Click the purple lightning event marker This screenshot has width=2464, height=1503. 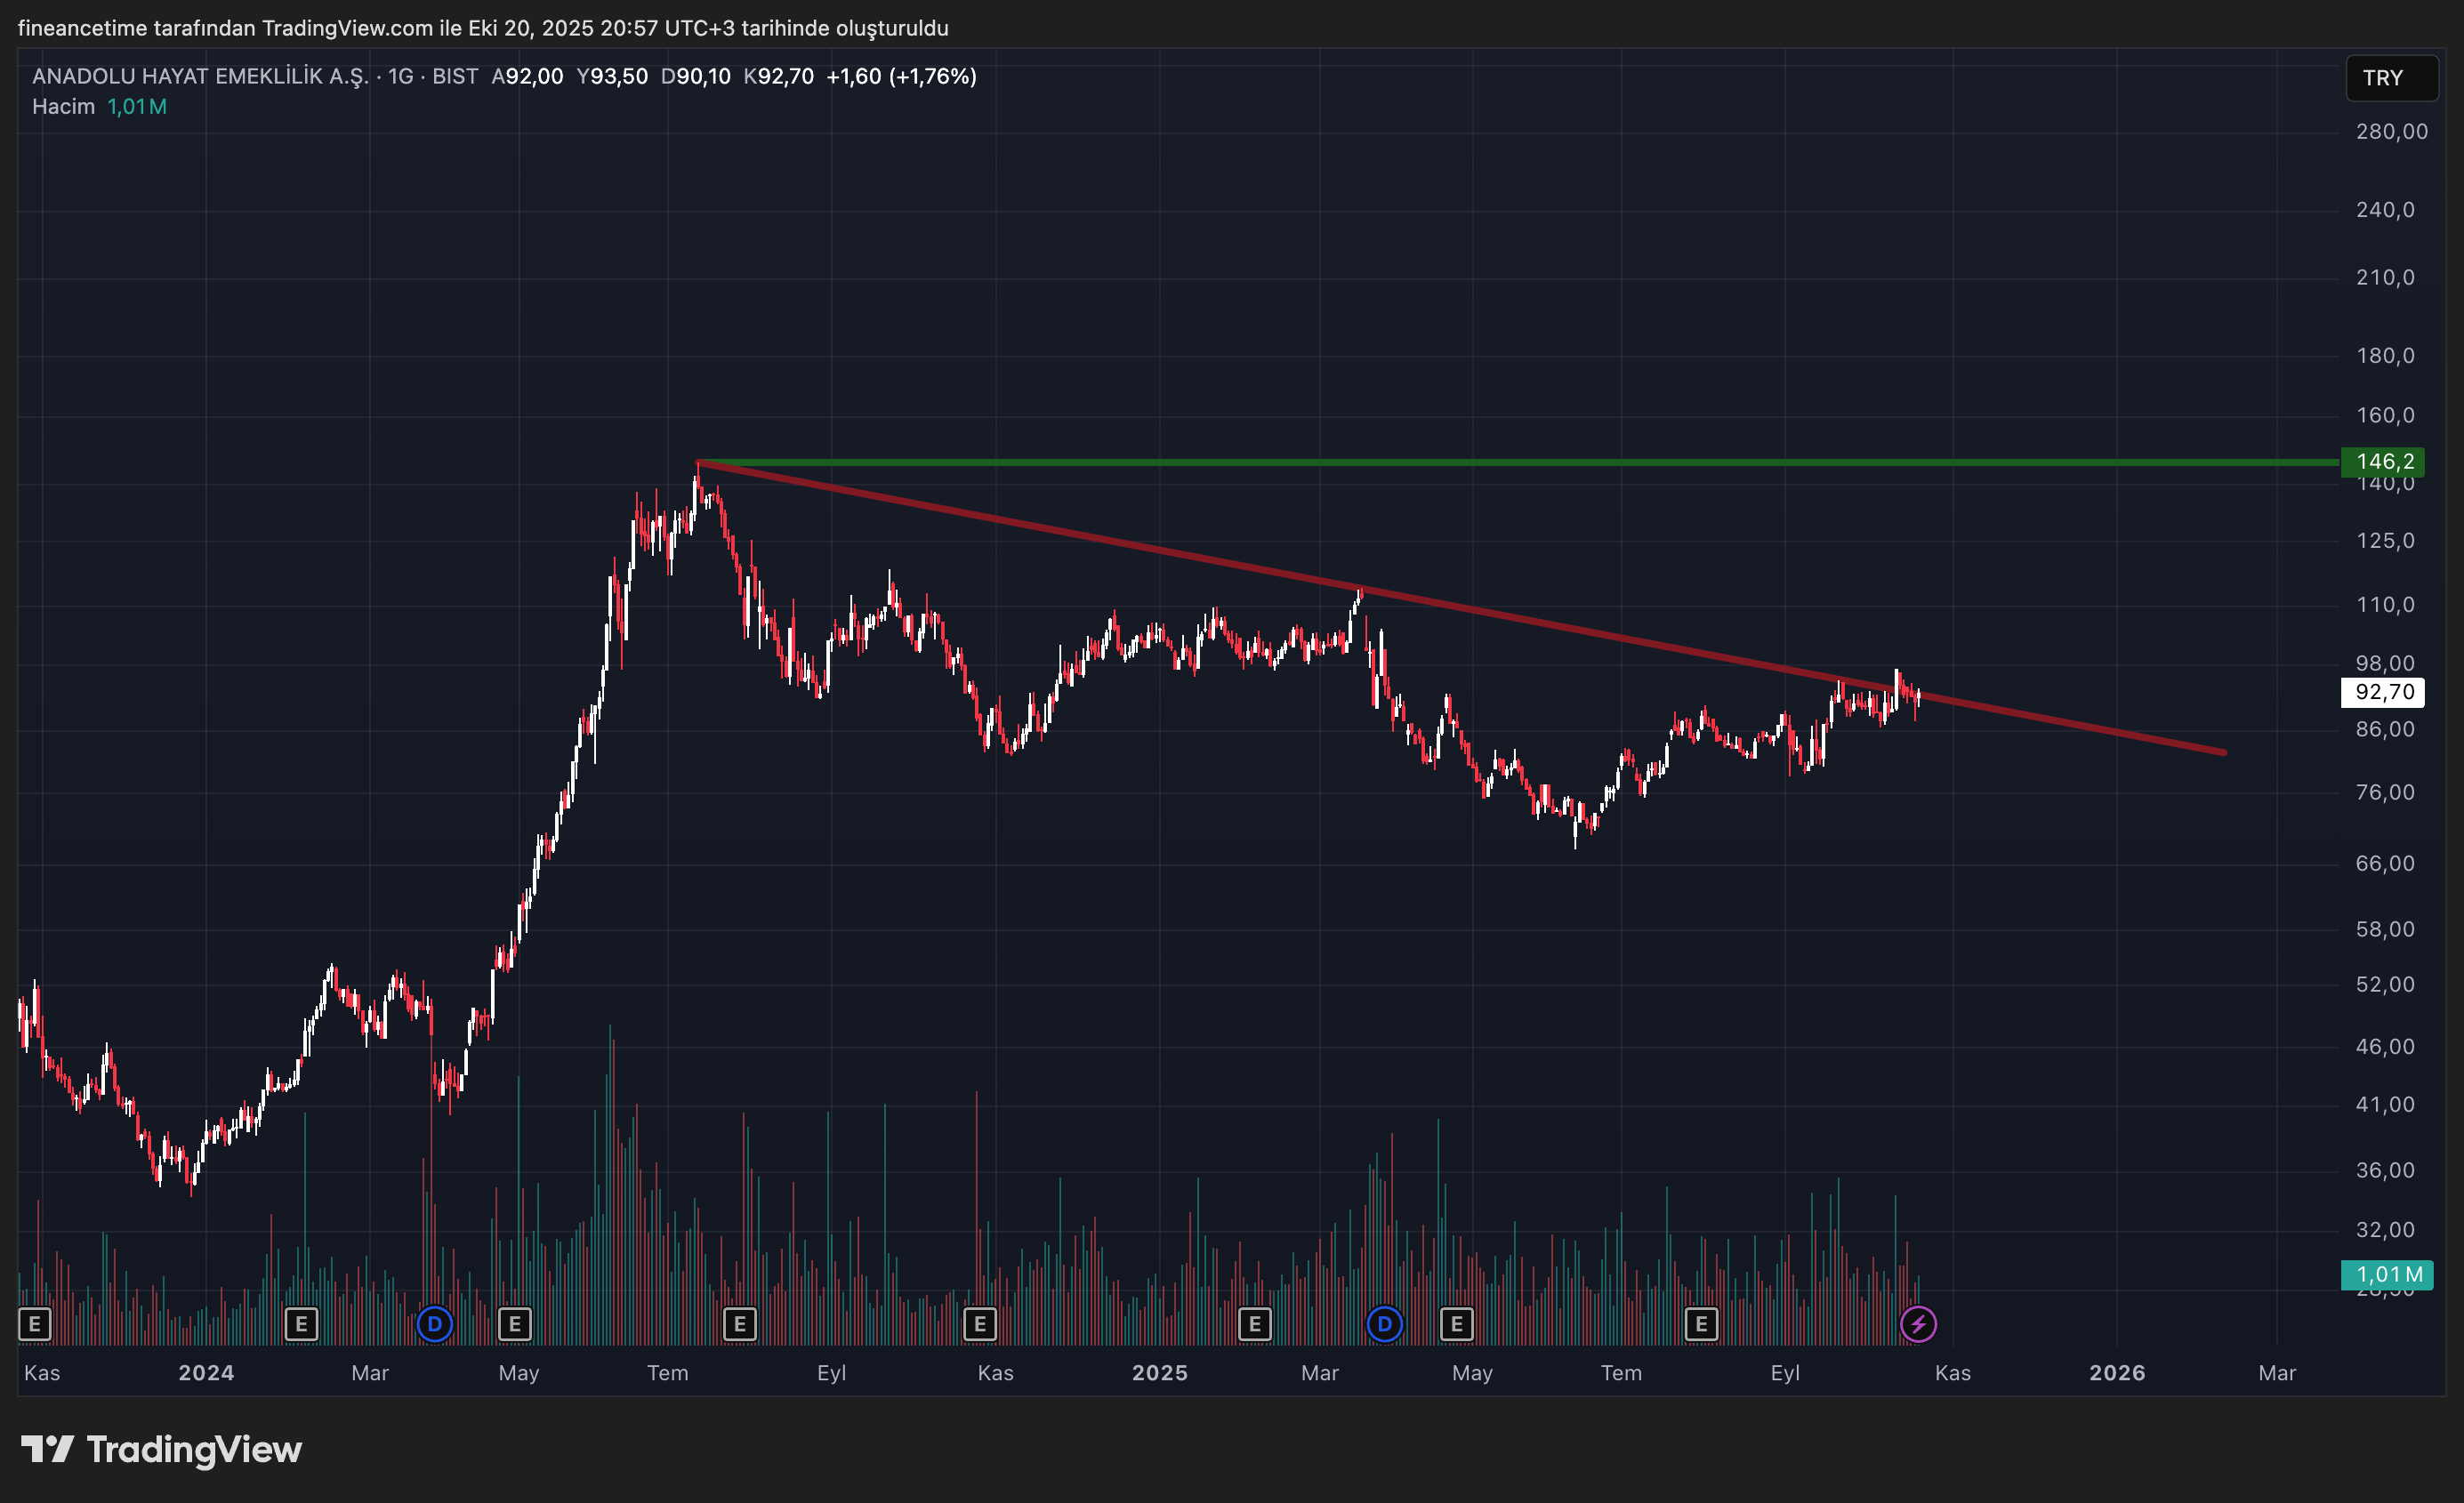click(1917, 1324)
